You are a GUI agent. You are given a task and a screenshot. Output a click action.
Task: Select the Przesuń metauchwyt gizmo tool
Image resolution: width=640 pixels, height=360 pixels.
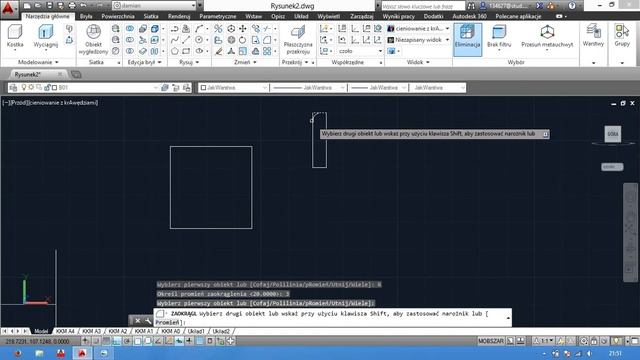(x=547, y=37)
